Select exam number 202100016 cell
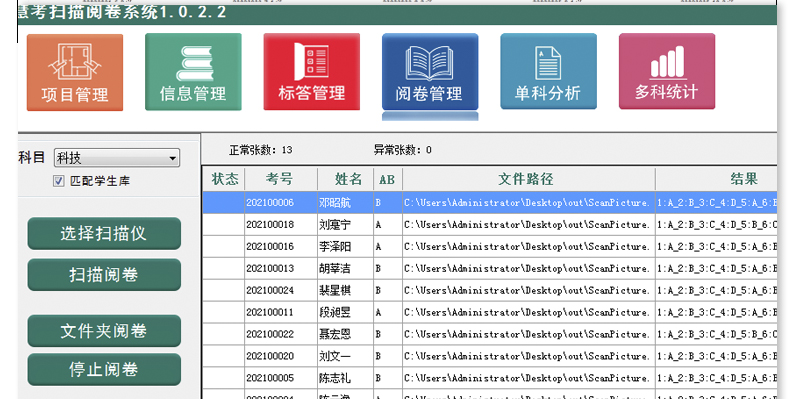 pos(281,246)
